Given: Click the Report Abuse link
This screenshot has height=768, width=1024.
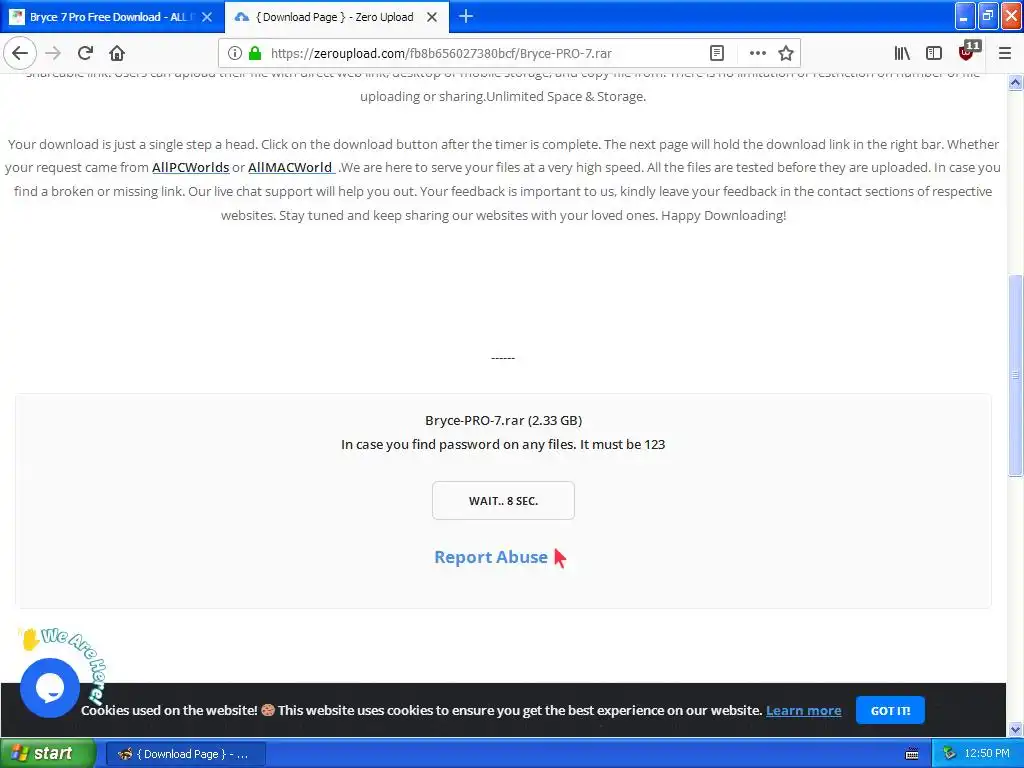Looking at the screenshot, I should pos(491,557).
